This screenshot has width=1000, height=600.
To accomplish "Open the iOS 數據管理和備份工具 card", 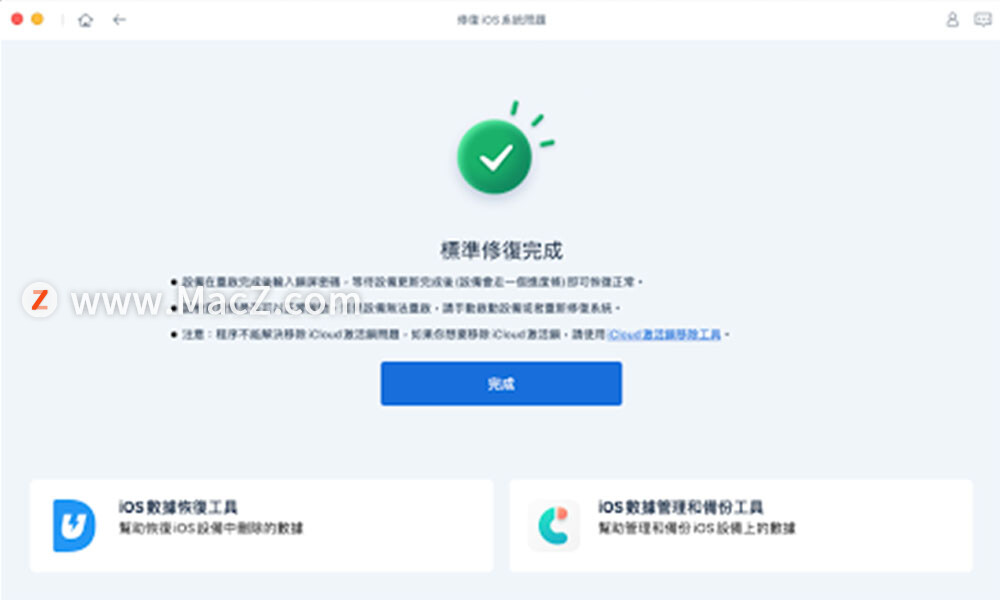I will (x=741, y=525).
